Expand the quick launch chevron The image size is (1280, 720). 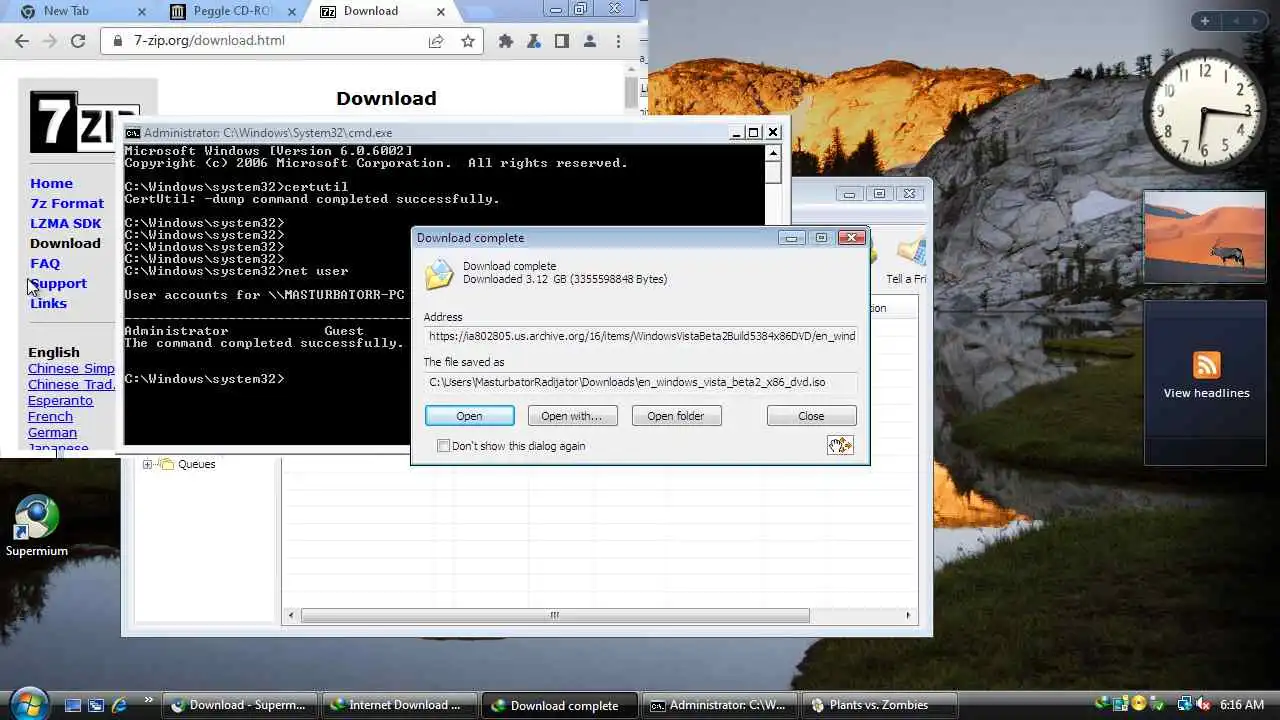click(149, 700)
